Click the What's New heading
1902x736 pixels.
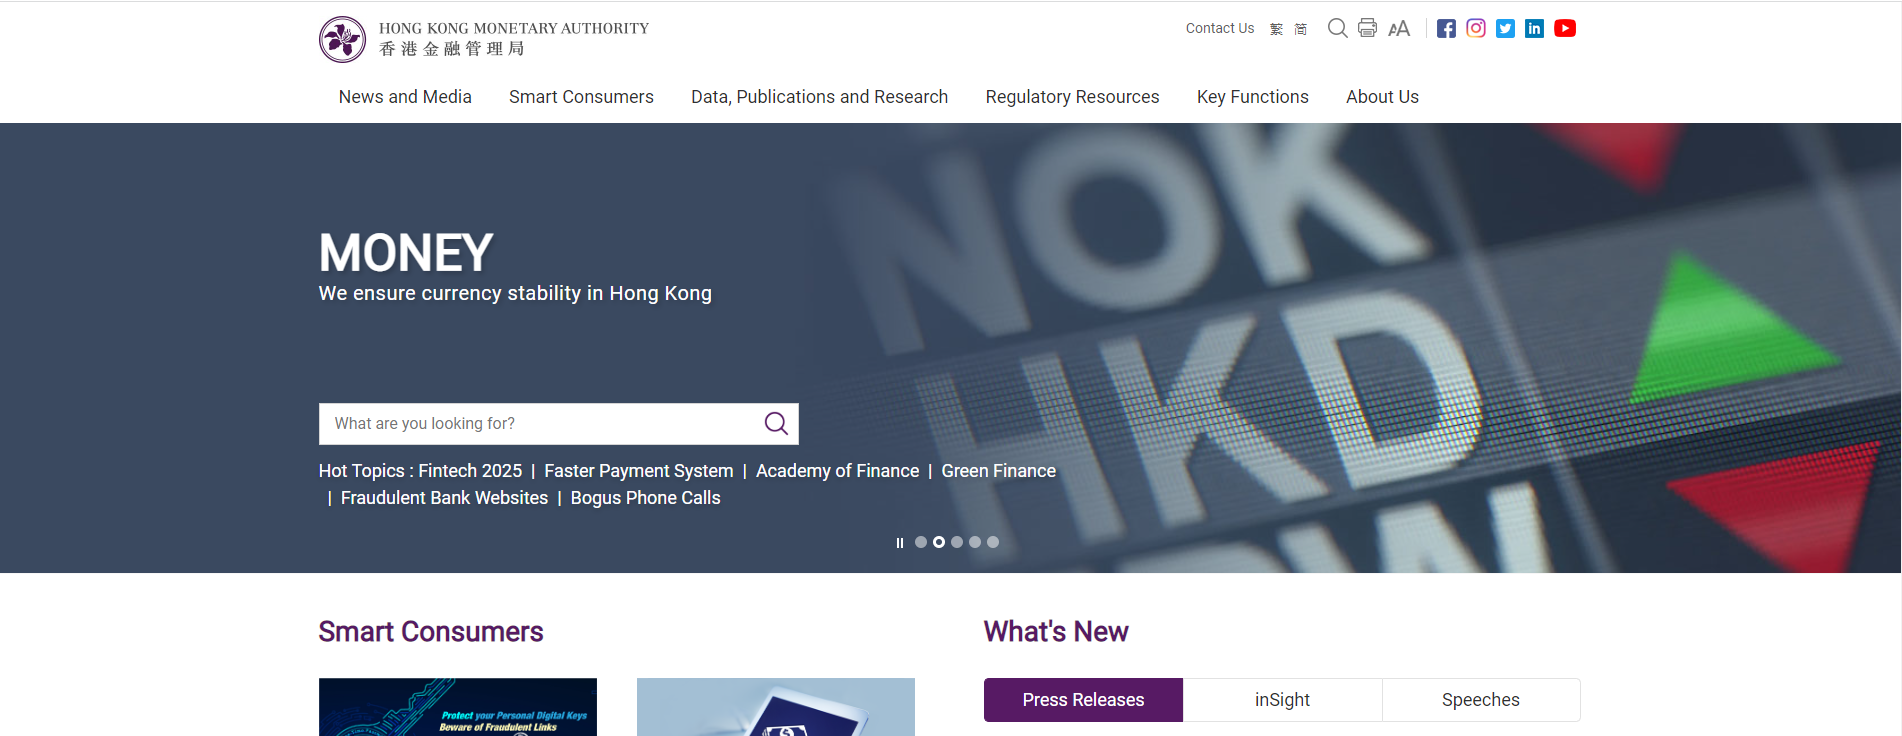[1056, 632]
